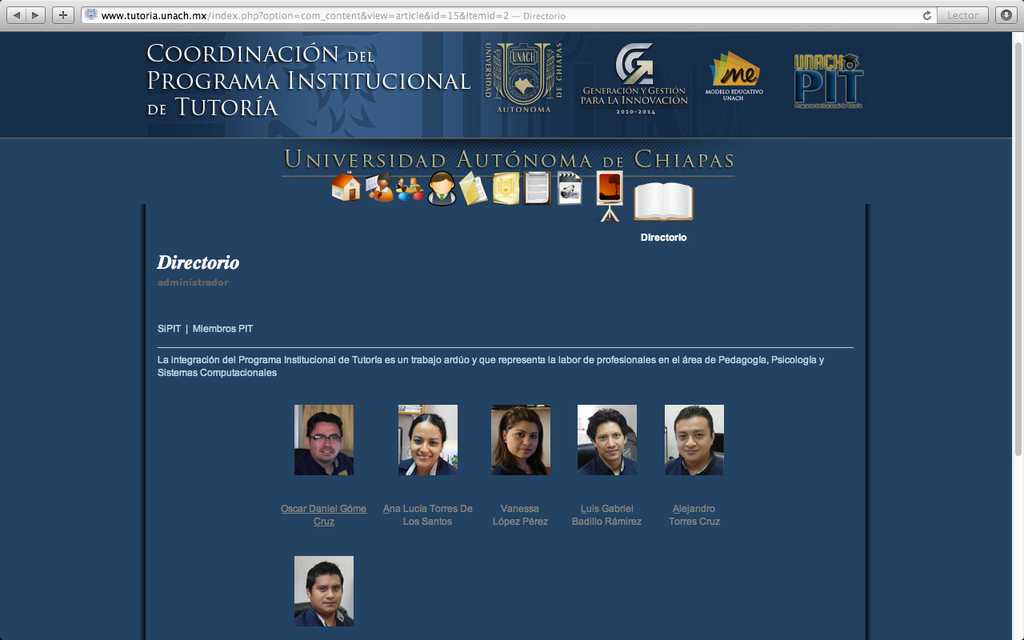Click the Universidad Autónoma de Chiapas banner text
Image resolution: width=1024 pixels, height=640 pixels.
point(509,159)
